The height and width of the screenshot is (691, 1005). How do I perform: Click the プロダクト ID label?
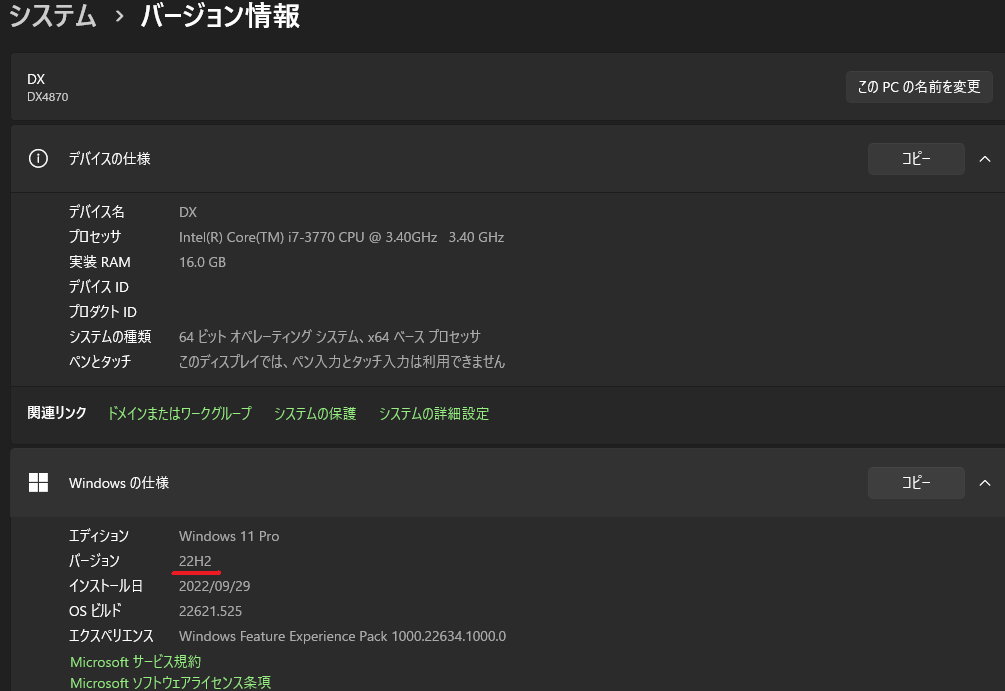pyautogui.click(x=103, y=312)
